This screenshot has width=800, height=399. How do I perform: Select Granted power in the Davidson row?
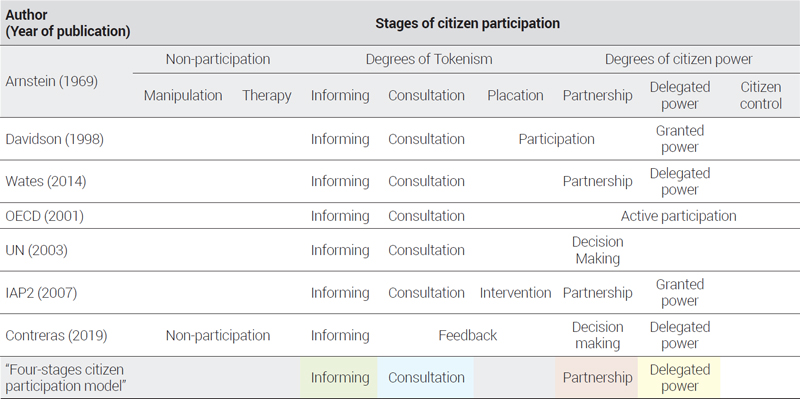tap(680, 139)
